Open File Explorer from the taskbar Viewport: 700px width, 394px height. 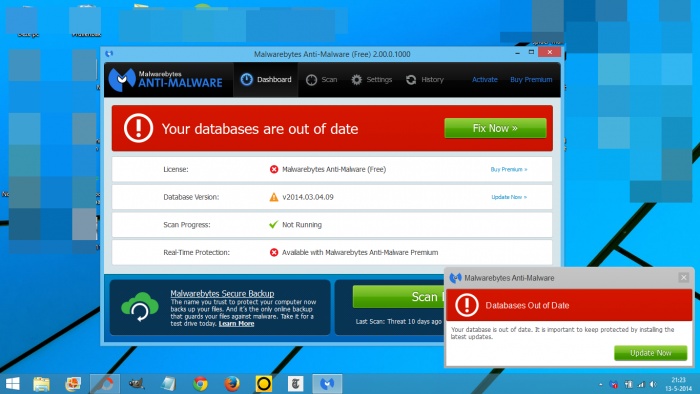coord(42,384)
